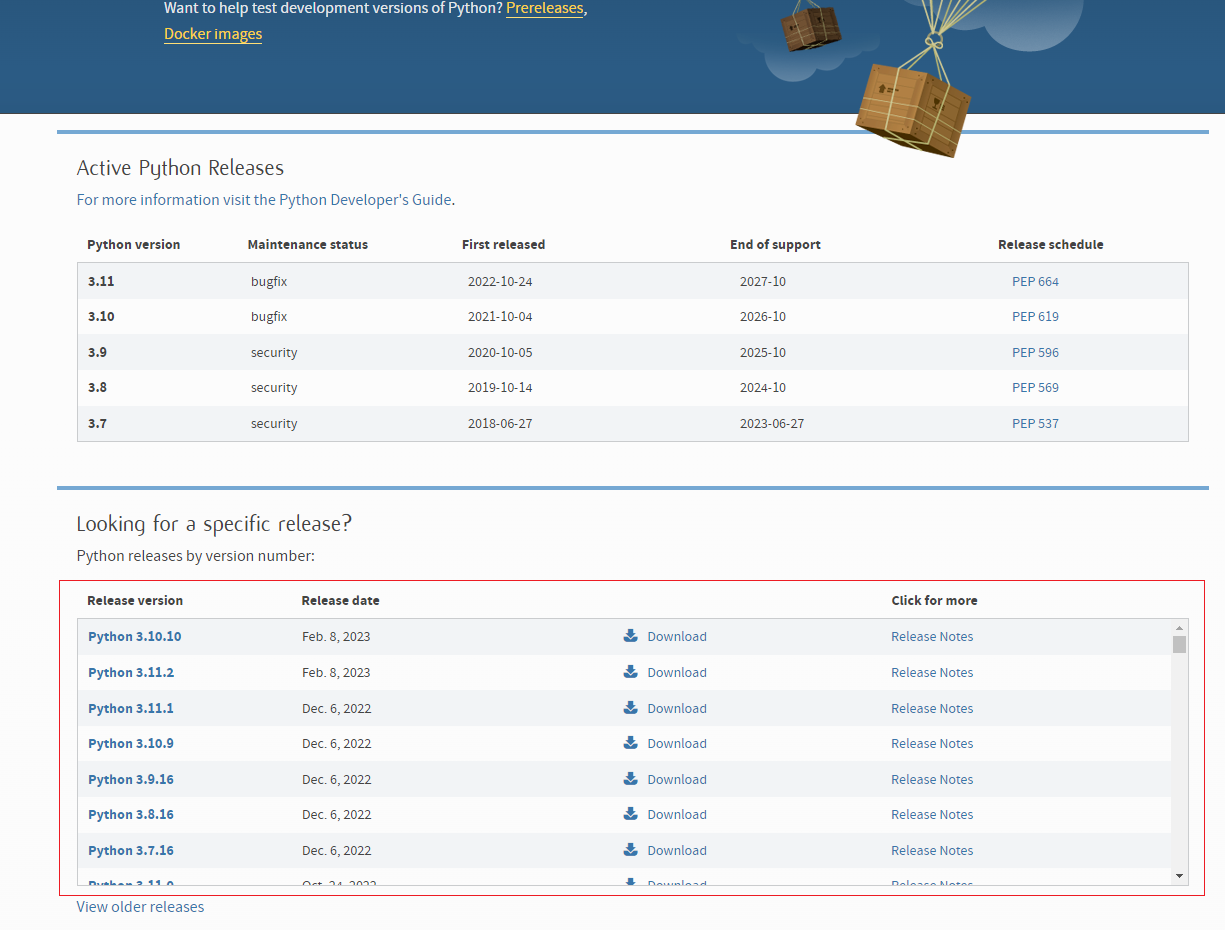The height and width of the screenshot is (930, 1225).
Task: Click Download text for Python 3.10.9
Action: point(677,744)
